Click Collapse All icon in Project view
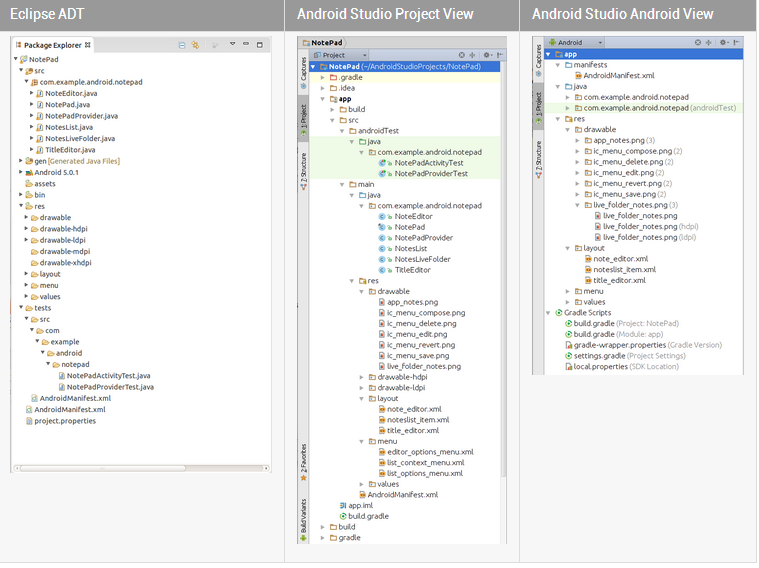The image size is (759, 568). pos(472,55)
